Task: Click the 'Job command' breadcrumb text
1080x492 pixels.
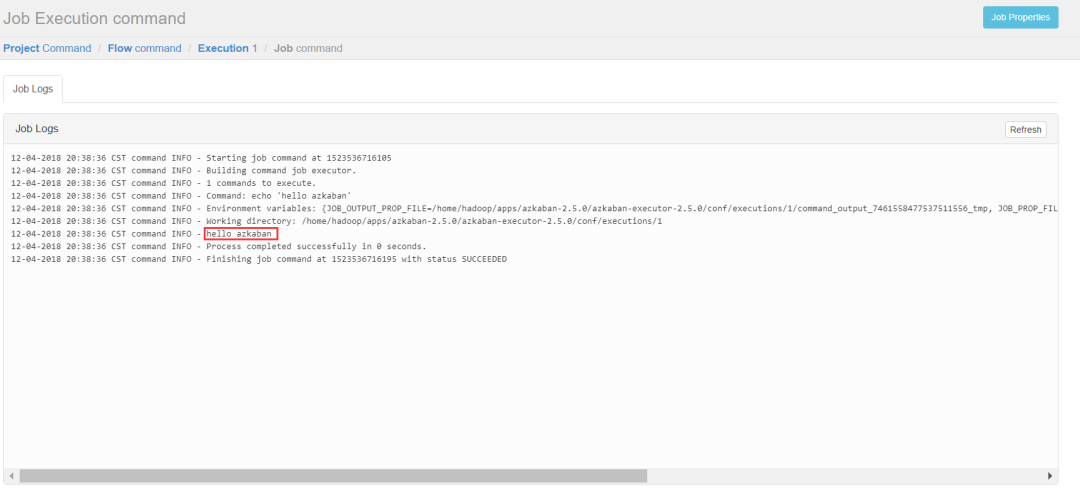Action: point(308,48)
